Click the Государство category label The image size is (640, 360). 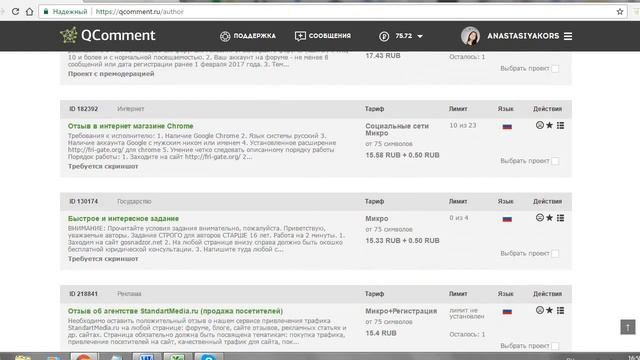134,202
